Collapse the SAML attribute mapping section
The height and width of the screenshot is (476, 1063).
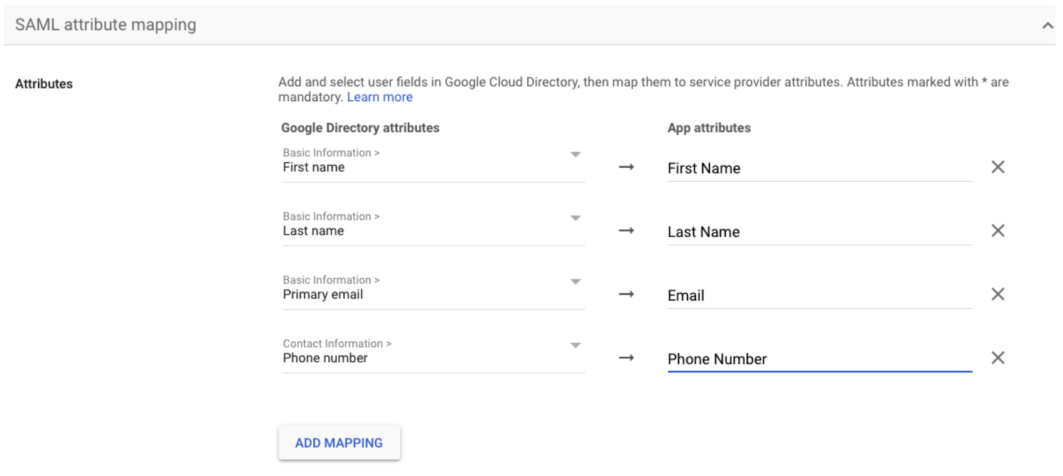(1047, 25)
